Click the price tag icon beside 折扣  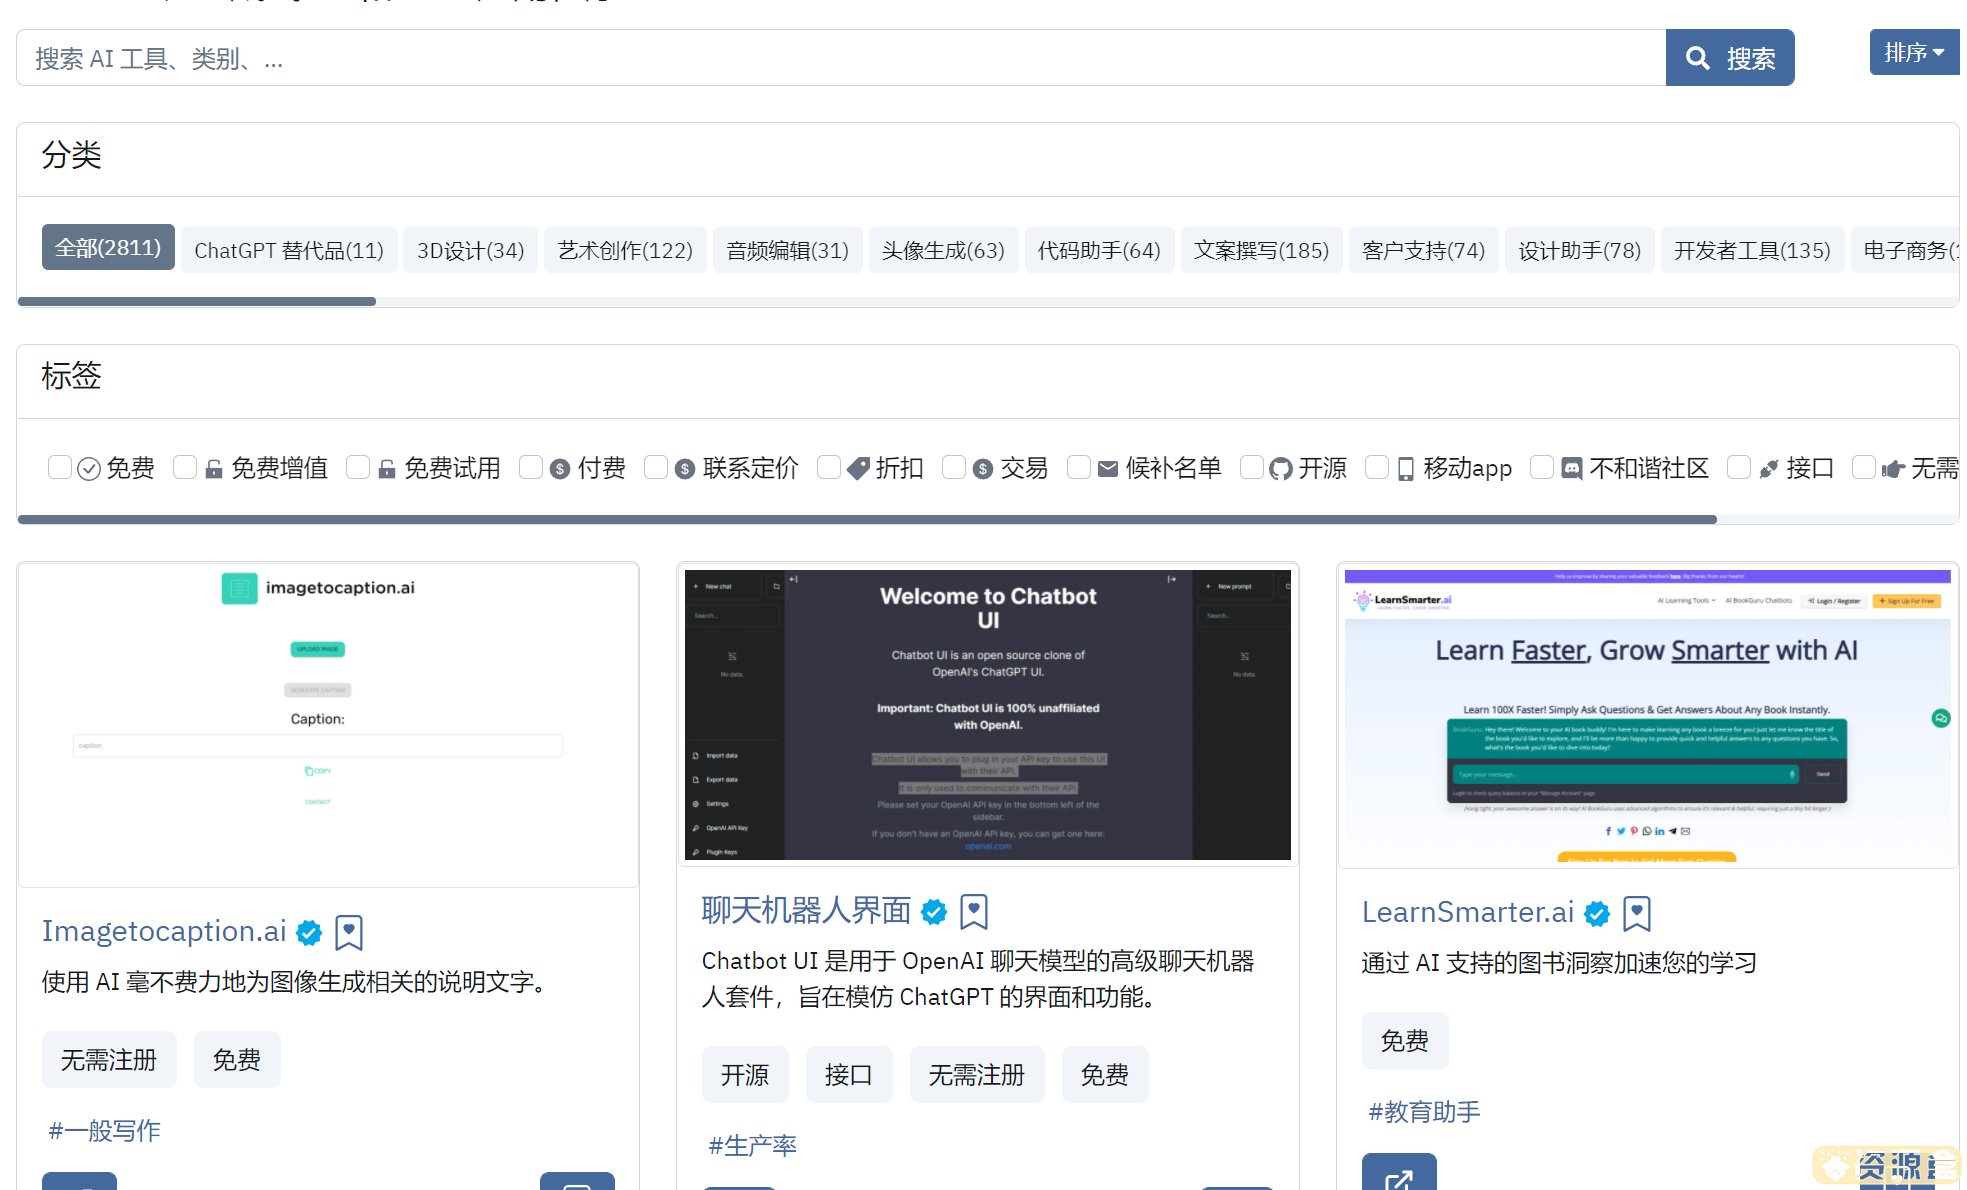point(858,469)
